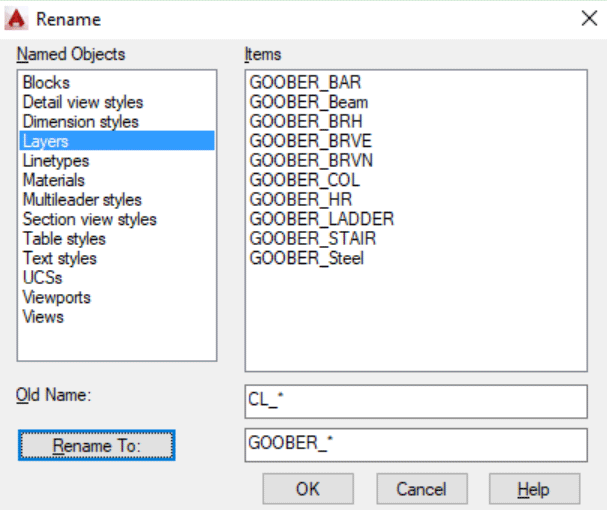Select GOOBER_BAR item

click(305, 82)
